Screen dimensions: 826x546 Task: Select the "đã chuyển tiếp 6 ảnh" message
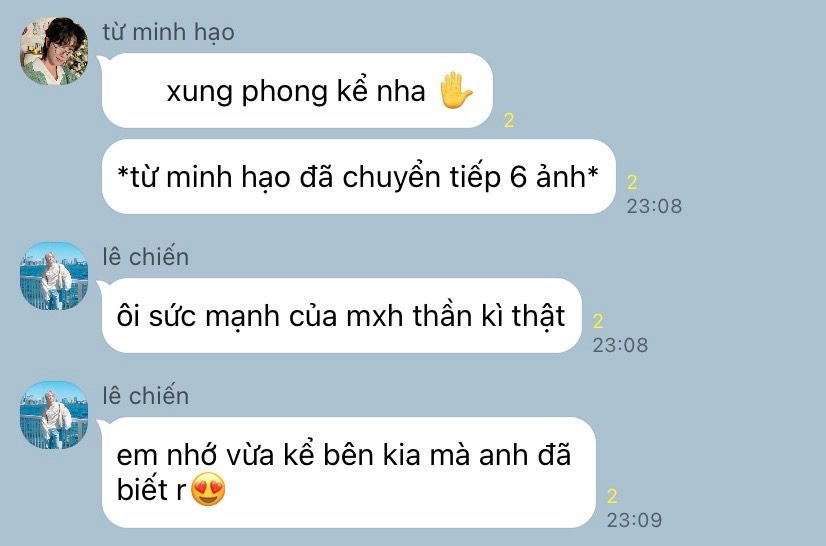[x=358, y=177]
